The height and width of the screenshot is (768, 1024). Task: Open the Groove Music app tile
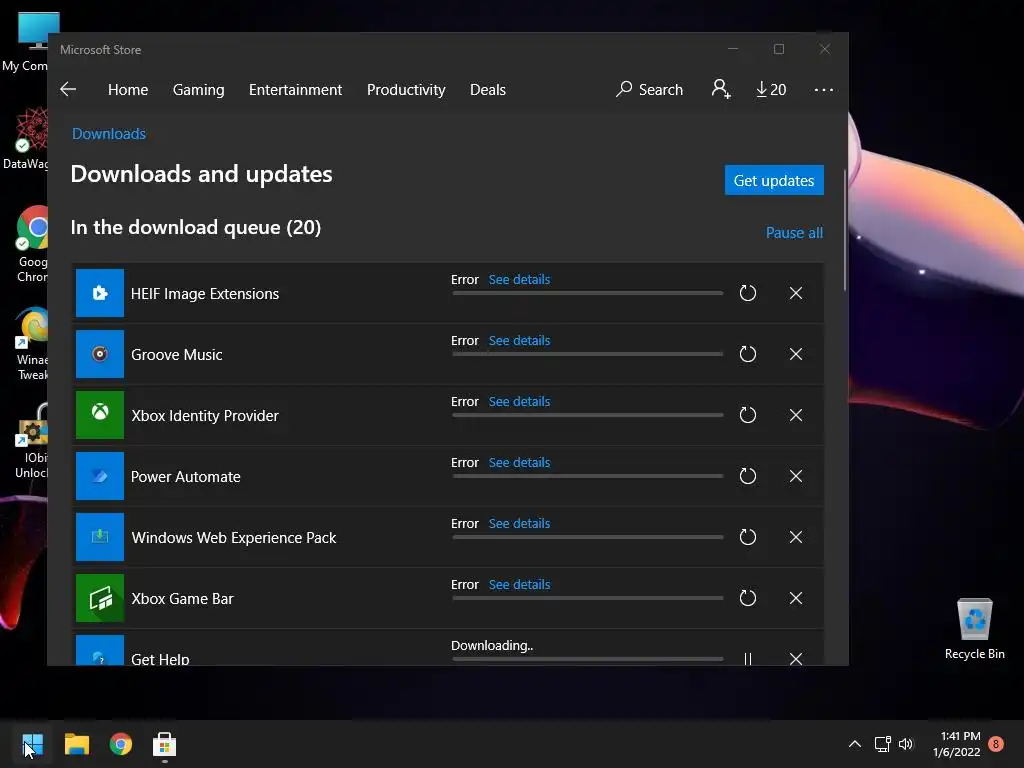(100, 354)
